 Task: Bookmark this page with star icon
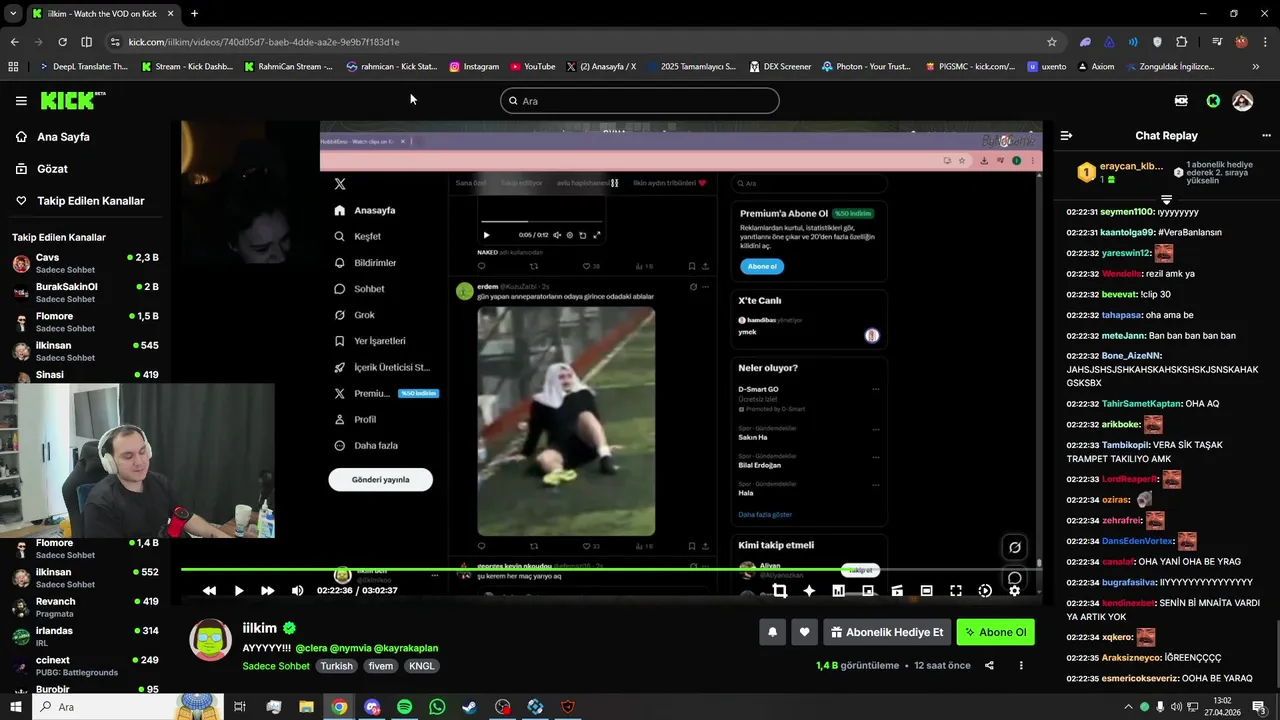pyautogui.click(x=1052, y=42)
